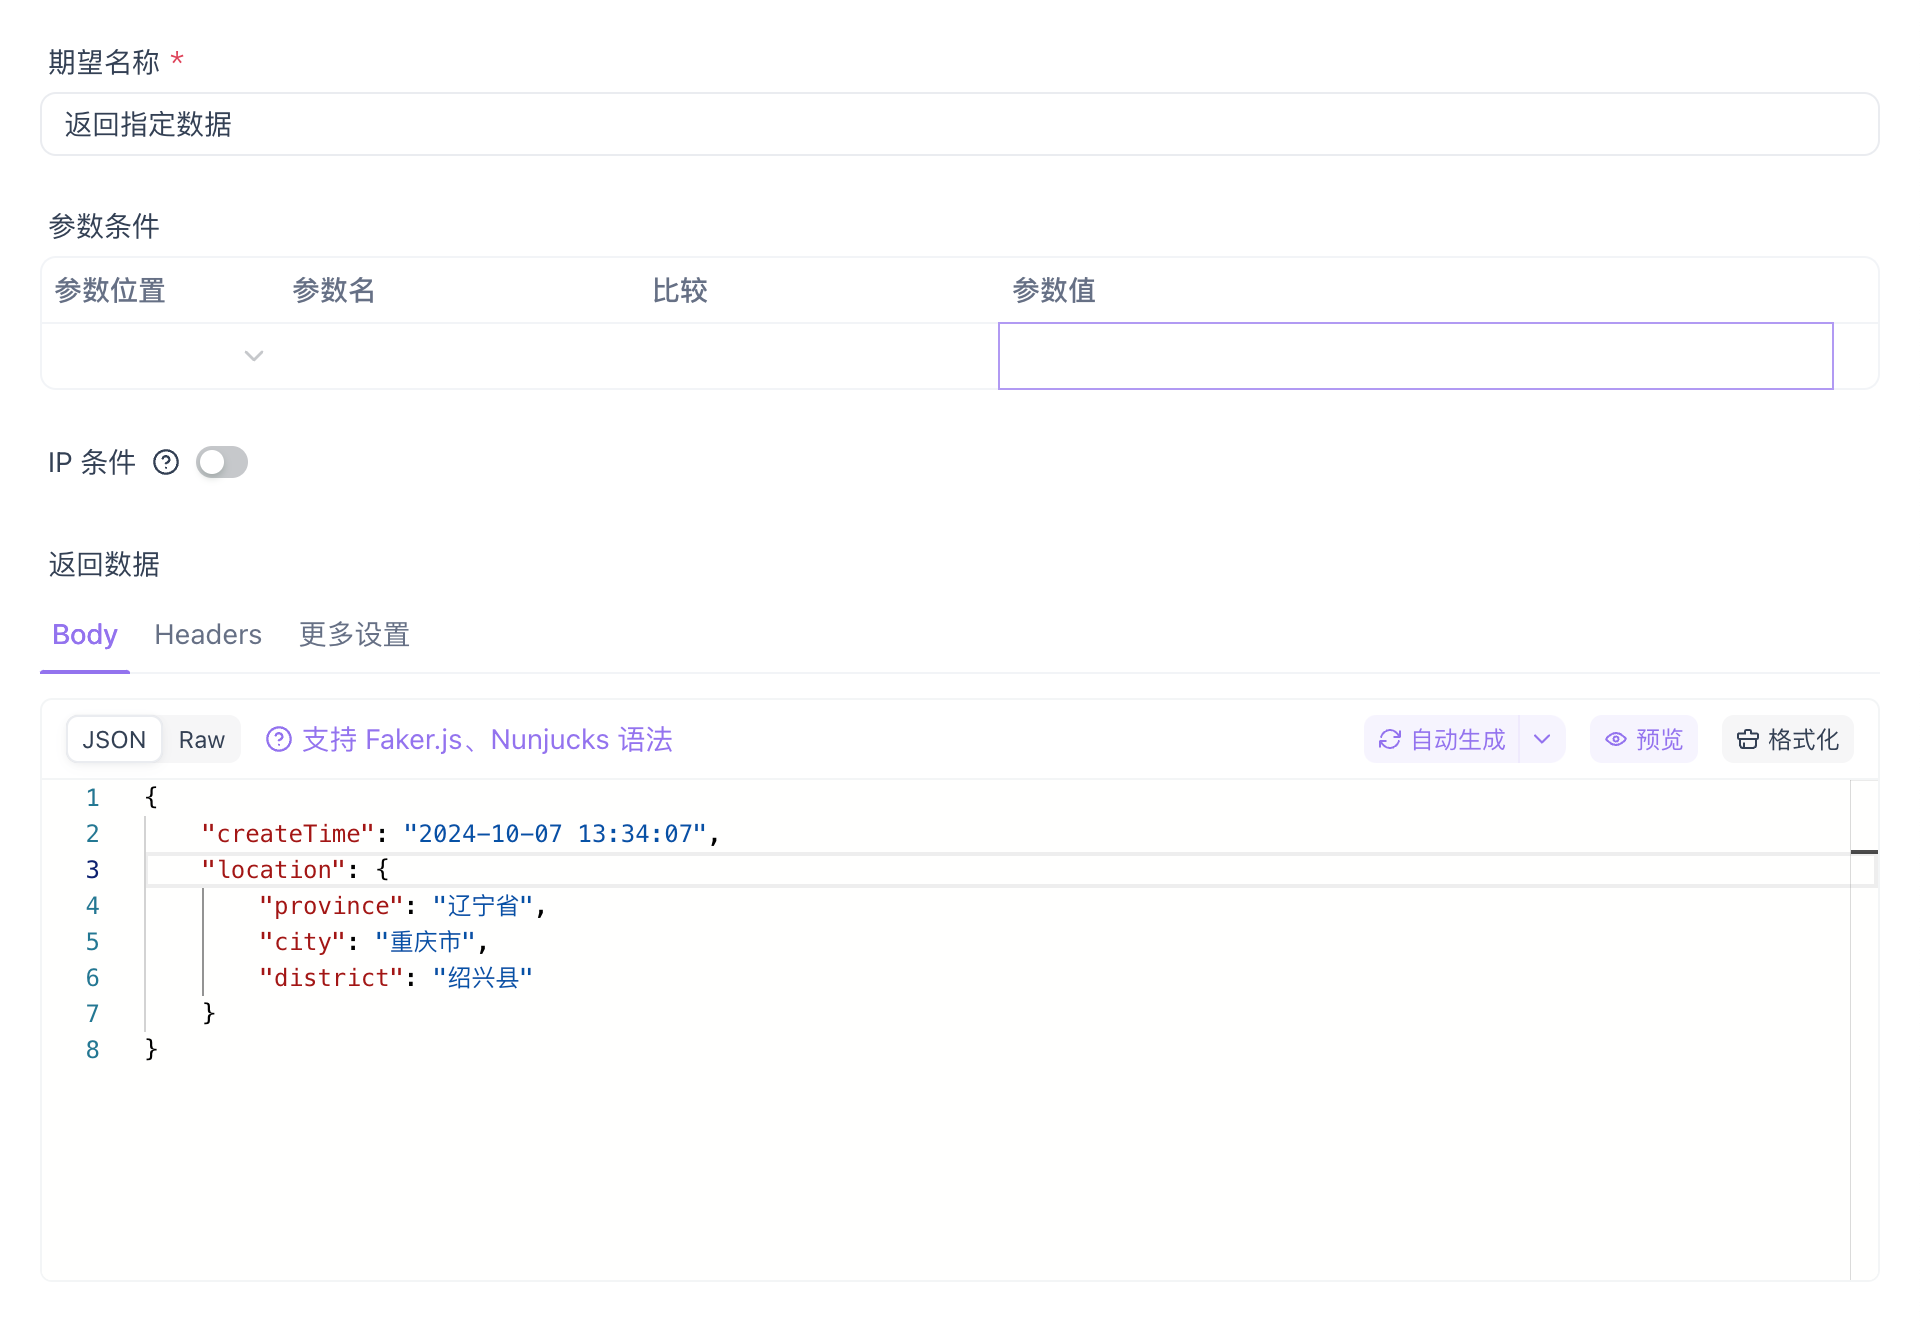This screenshot has width=1920, height=1334.
Task: Click the city value "重庆市"
Action: click(x=425, y=941)
